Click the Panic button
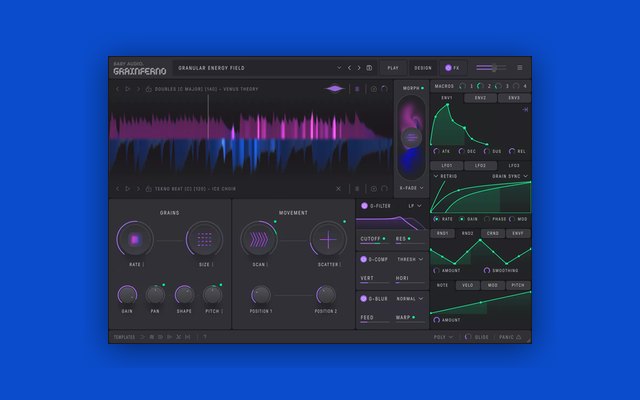 coord(510,337)
